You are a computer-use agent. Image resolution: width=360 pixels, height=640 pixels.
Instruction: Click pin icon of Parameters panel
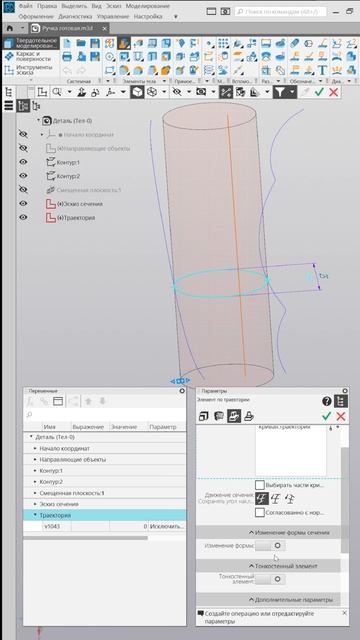pyautogui.click(x=345, y=391)
